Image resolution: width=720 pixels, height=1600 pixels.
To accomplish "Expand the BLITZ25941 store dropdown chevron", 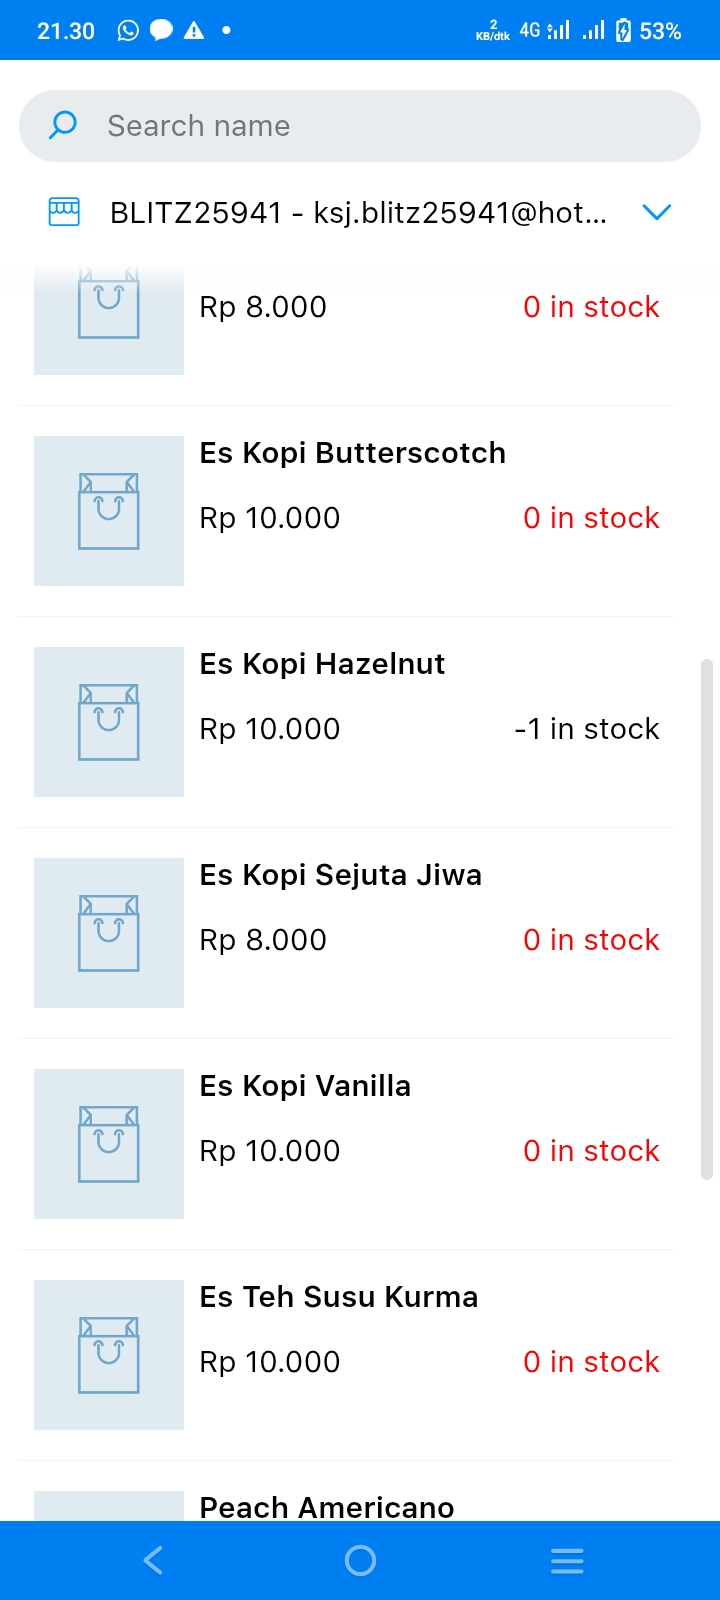I will (x=656, y=212).
